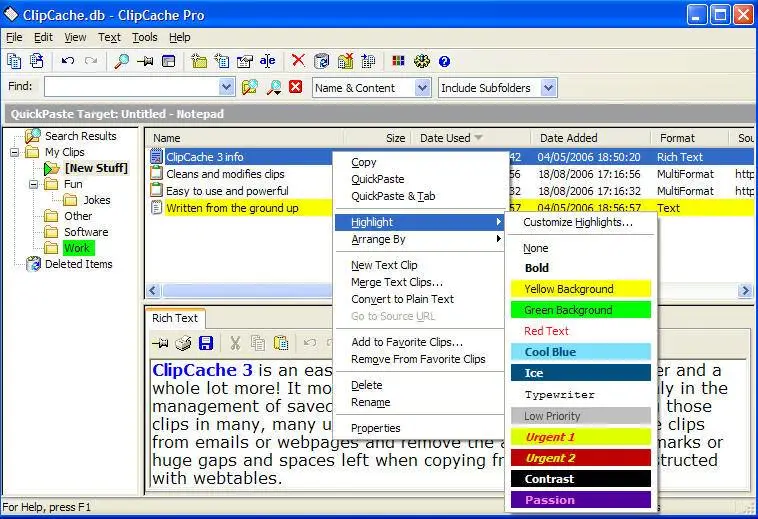Click the folder search icon beside Find box

pos(249,87)
